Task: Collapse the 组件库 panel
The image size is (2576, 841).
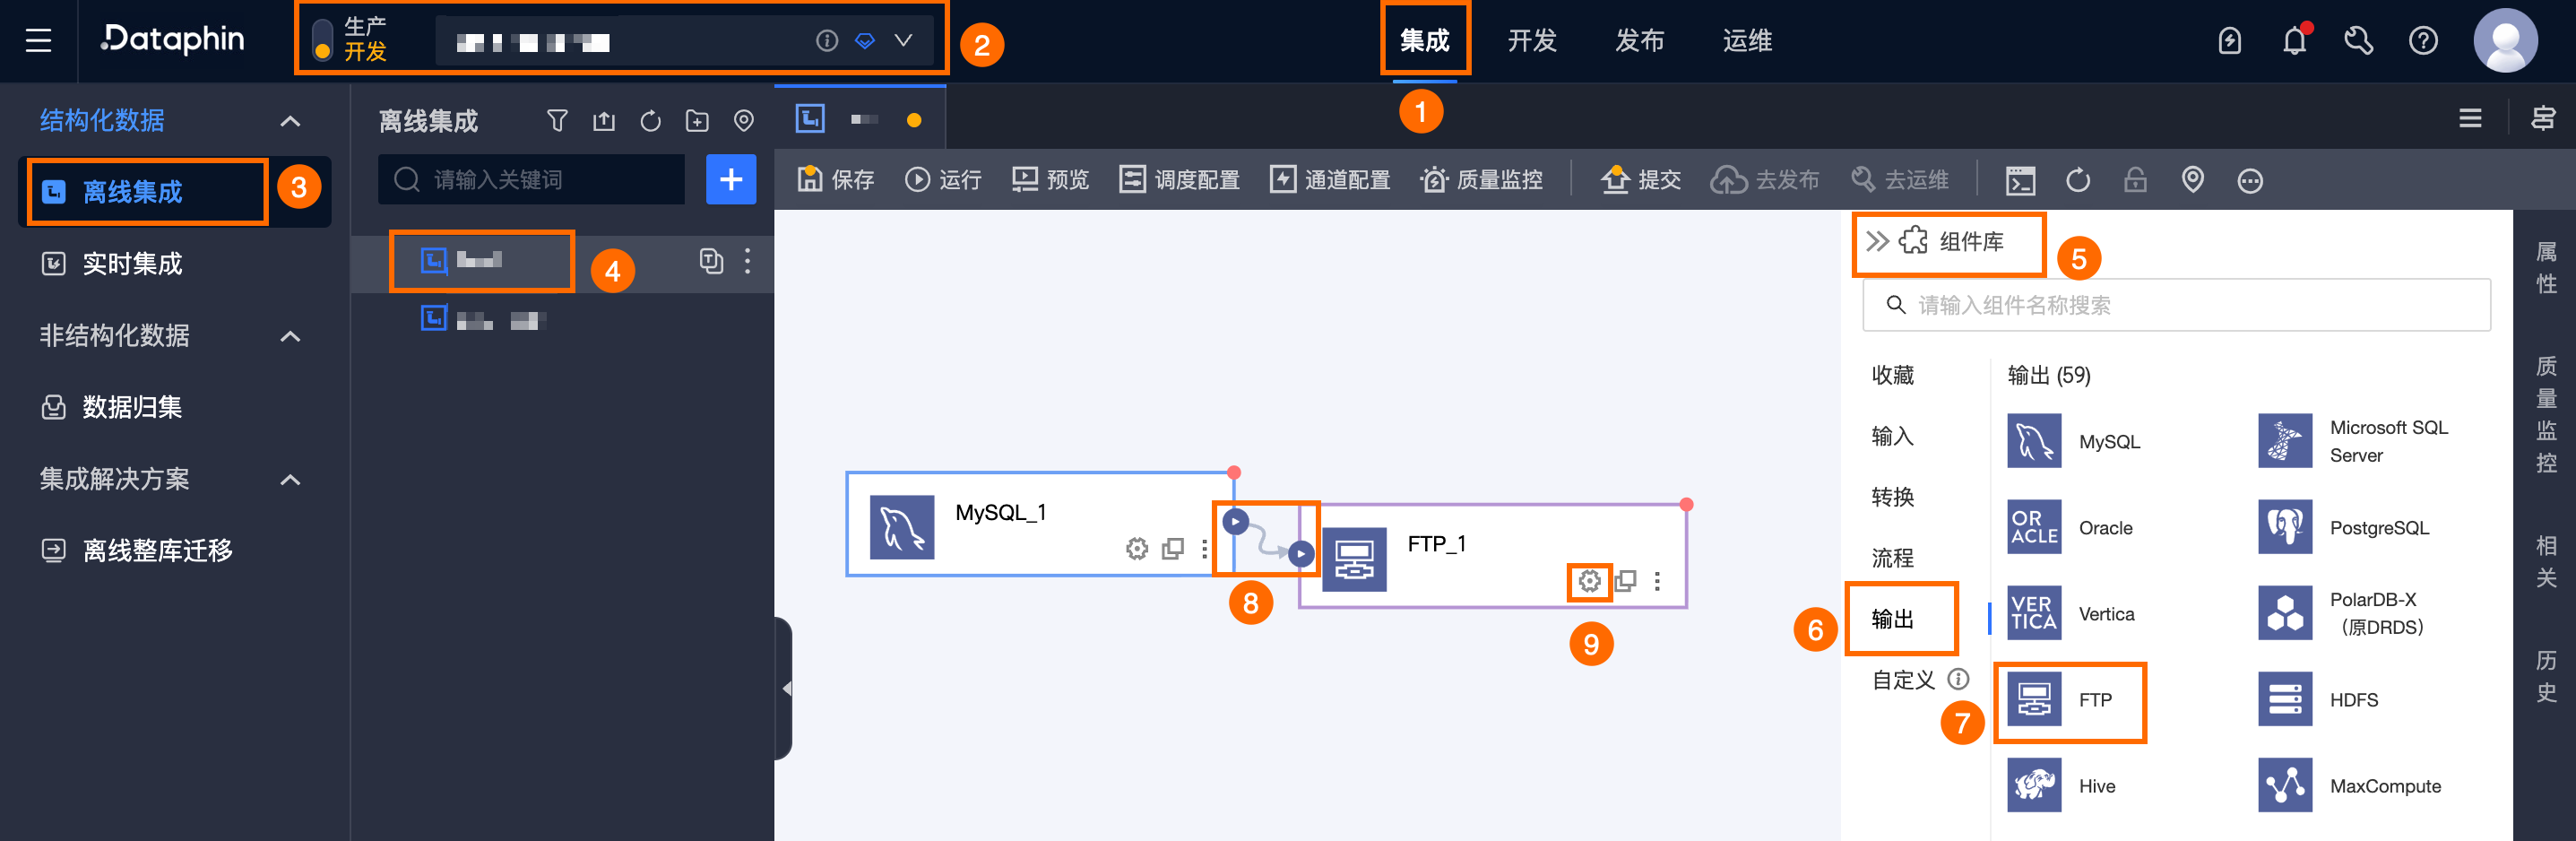Action: click(x=1877, y=241)
